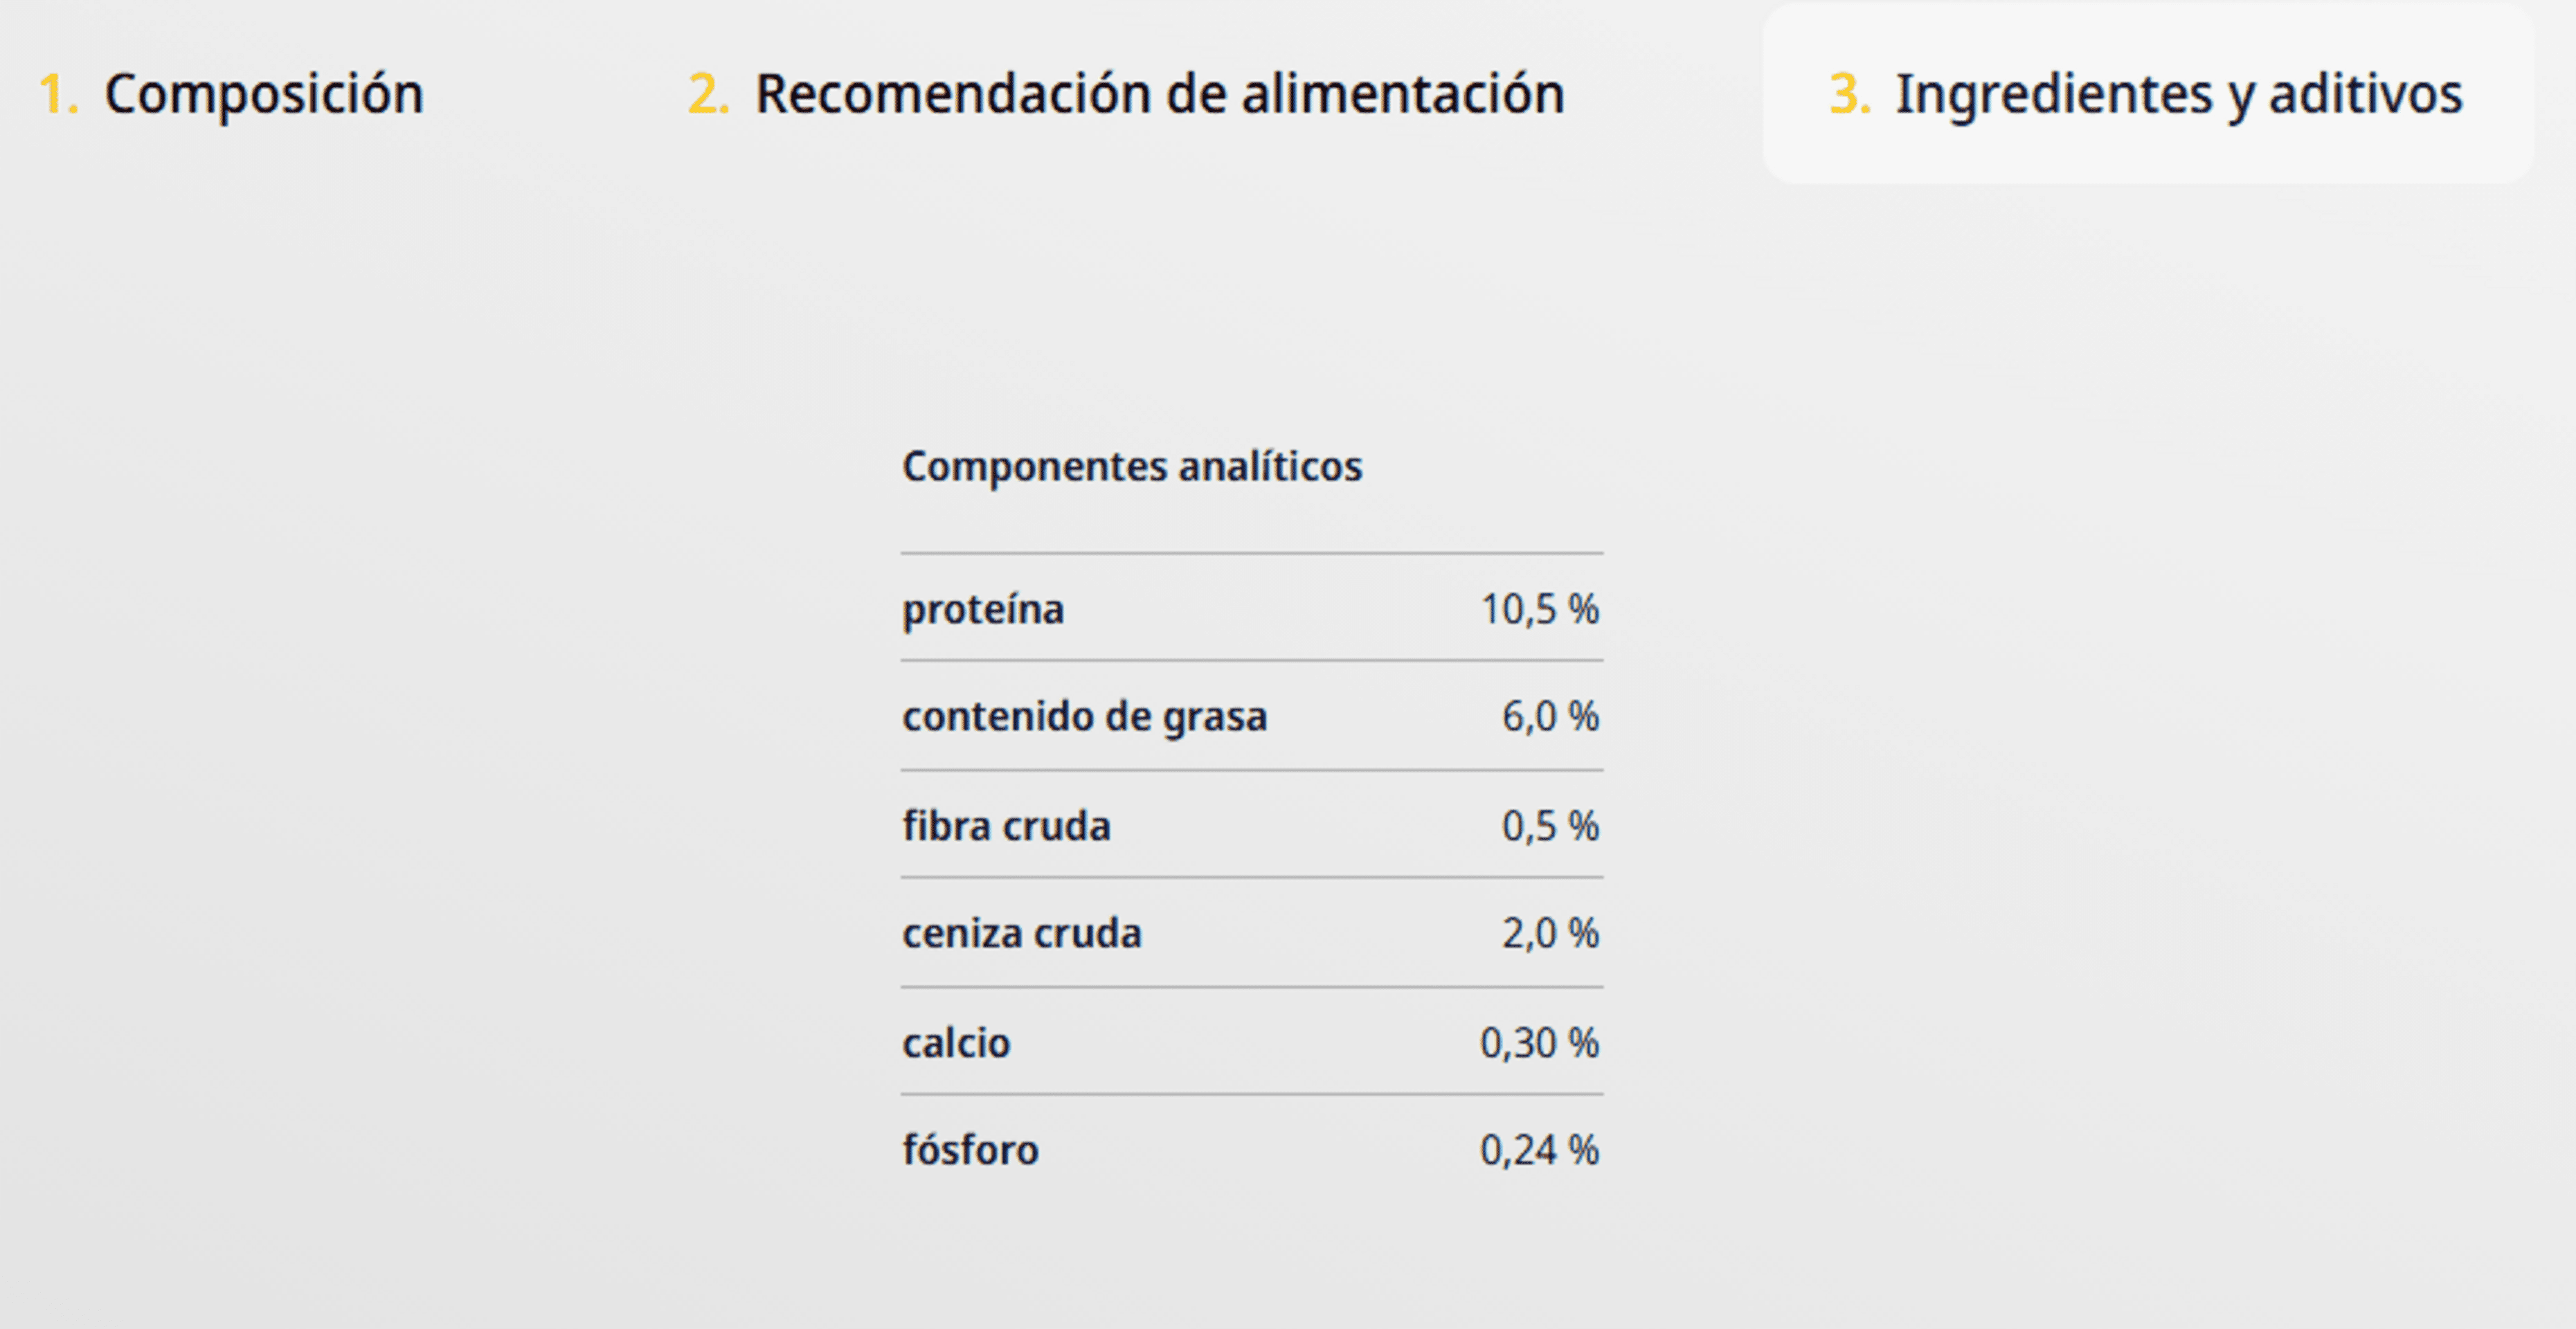Image resolution: width=2576 pixels, height=1329 pixels.
Task: Click the yellow number 2 marker
Action: tap(708, 95)
